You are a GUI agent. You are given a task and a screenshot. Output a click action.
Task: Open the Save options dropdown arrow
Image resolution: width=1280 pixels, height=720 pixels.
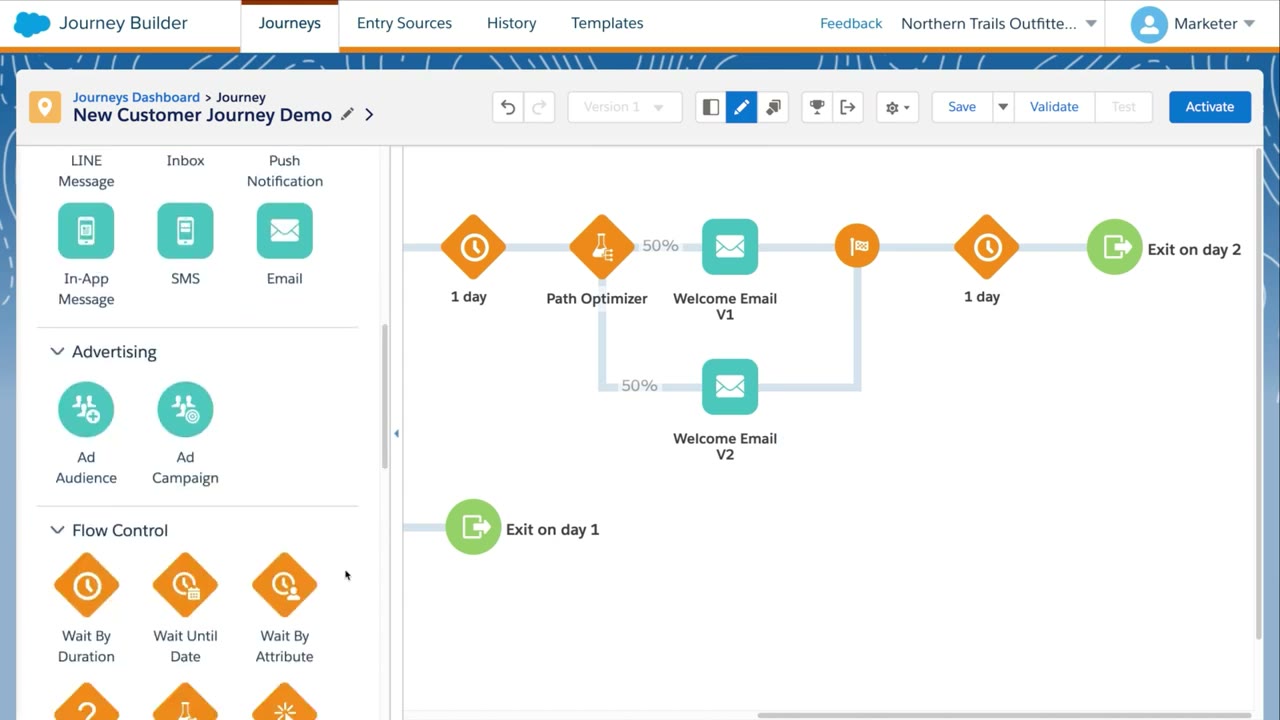tap(1002, 107)
